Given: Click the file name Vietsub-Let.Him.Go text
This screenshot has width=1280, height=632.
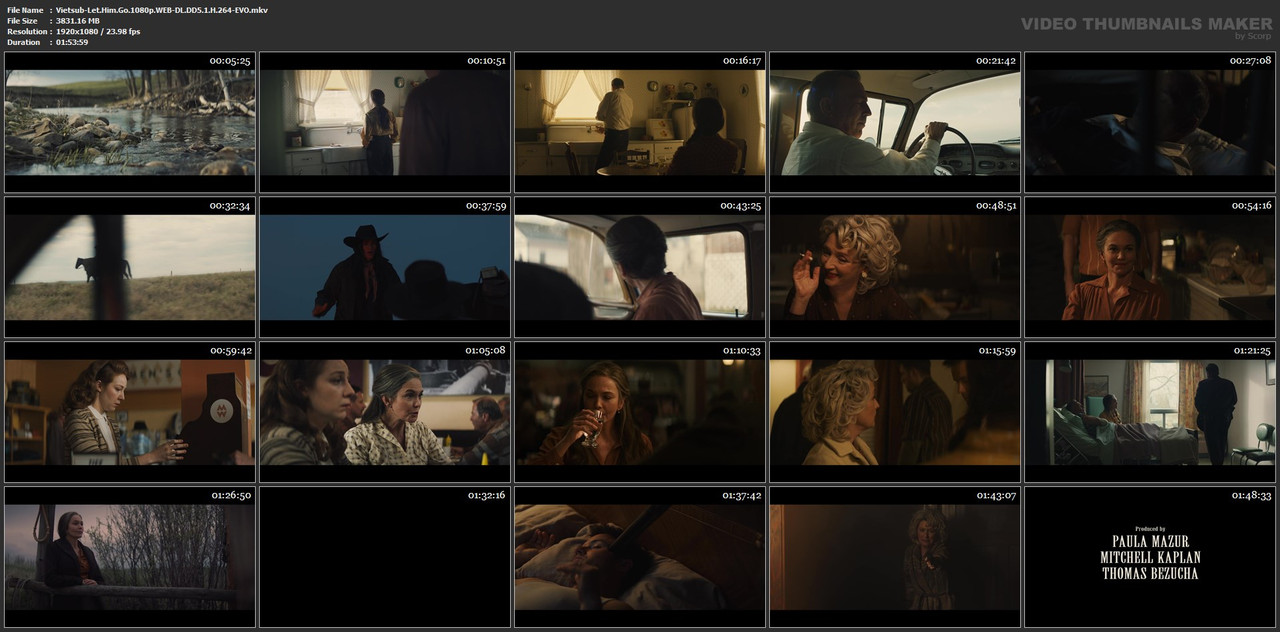Looking at the screenshot, I should 161,10.
